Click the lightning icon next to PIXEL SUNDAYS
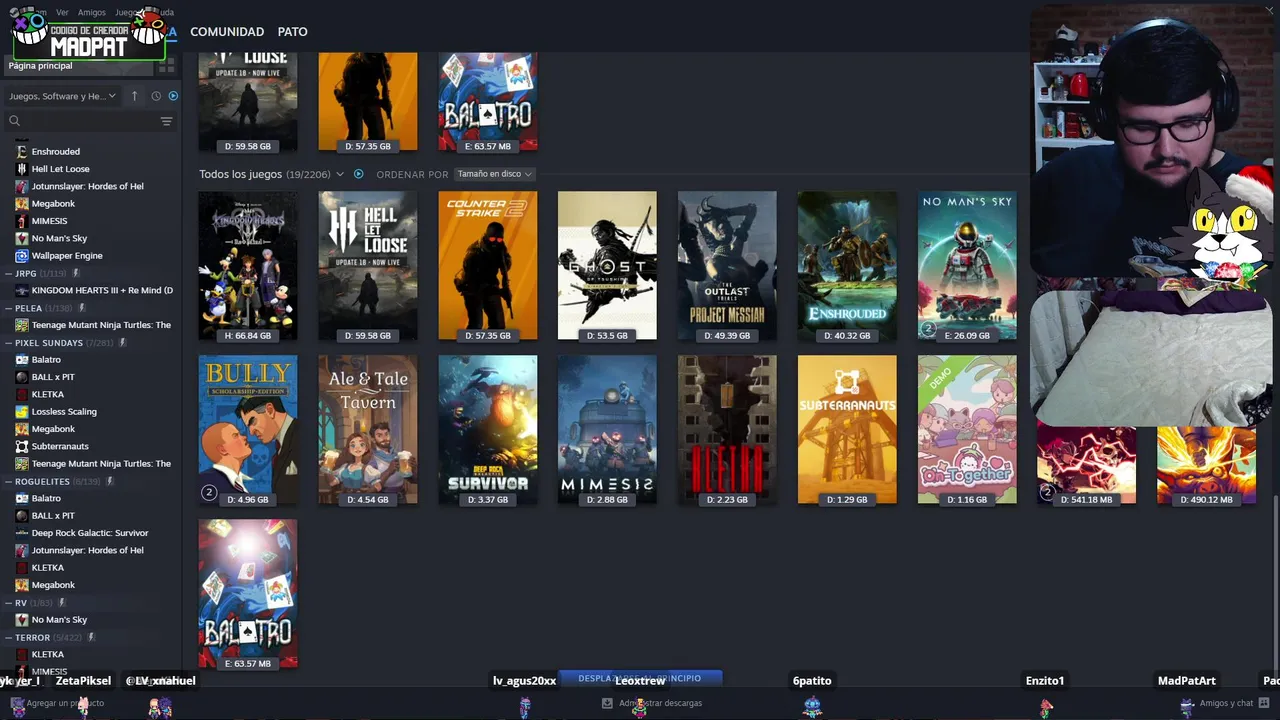This screenshot has height=720, width=1280. coord(122,343)
